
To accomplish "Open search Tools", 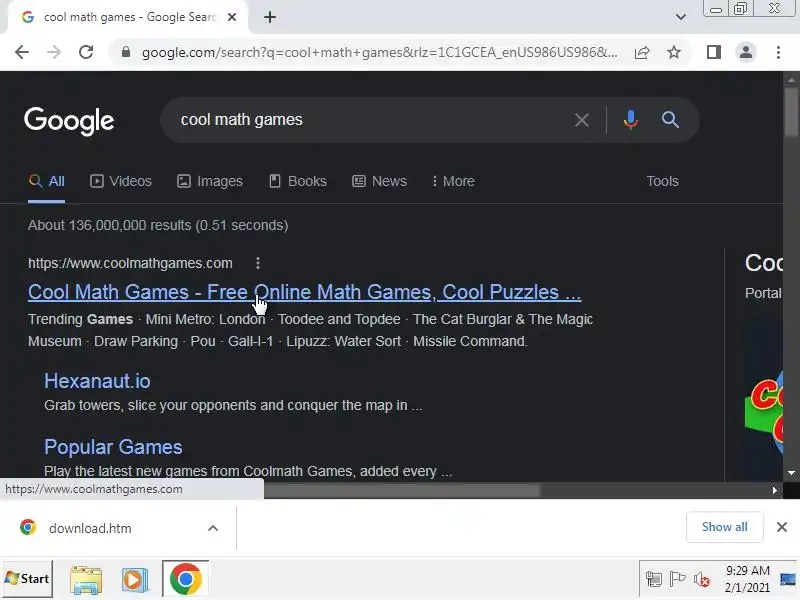I will pyautogui.click(x=662, y=181).
